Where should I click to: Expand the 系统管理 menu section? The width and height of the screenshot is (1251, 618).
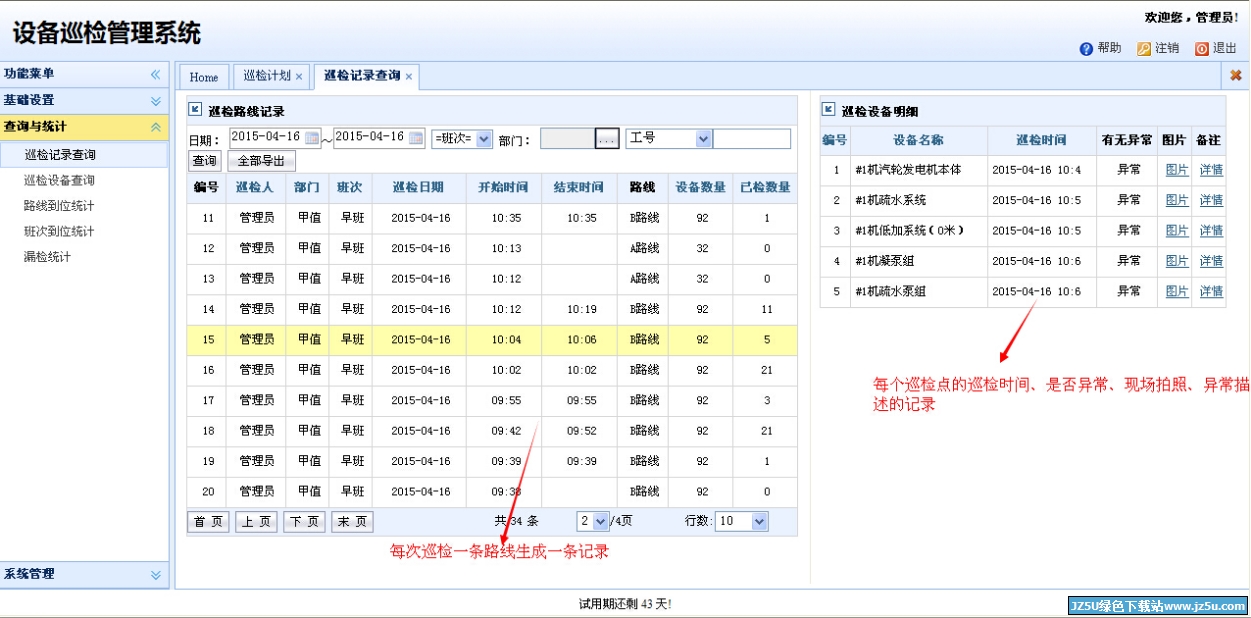pyautogui.click(x=156, y=575)
